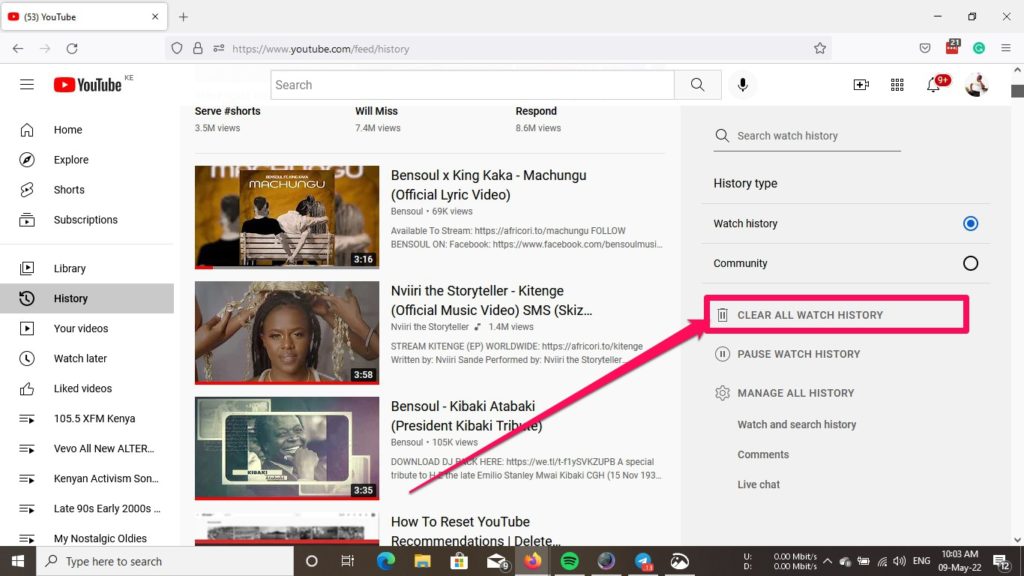Click the browser address bar URL

click(x=321, y=49)
